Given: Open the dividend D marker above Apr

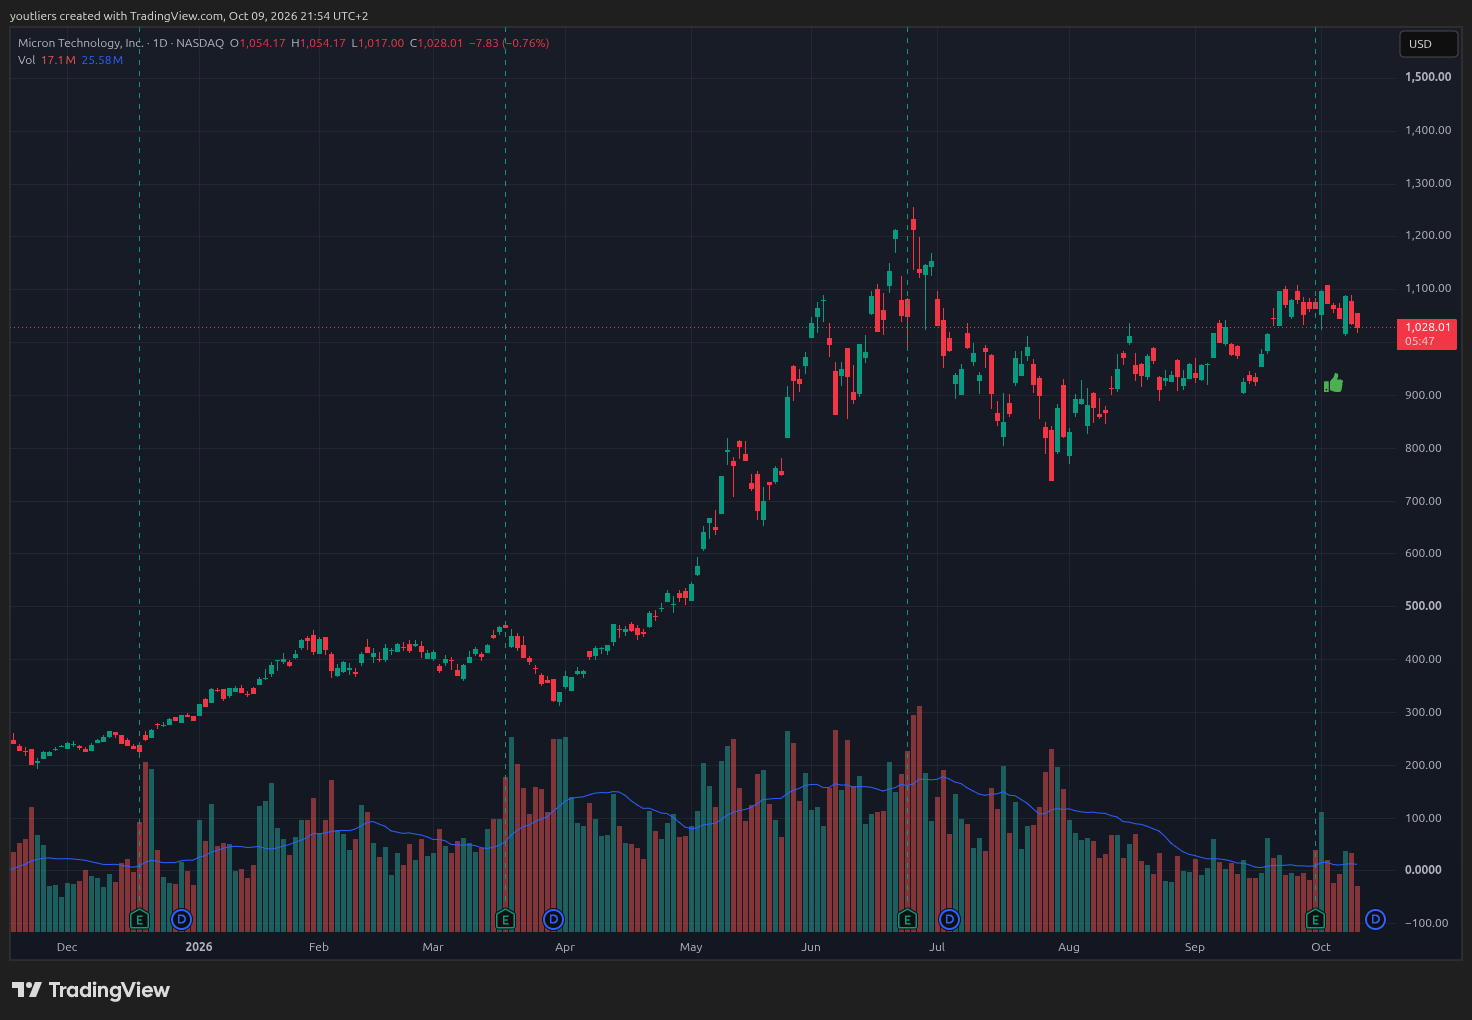Looking at the screenshot, I should (553, 919).
